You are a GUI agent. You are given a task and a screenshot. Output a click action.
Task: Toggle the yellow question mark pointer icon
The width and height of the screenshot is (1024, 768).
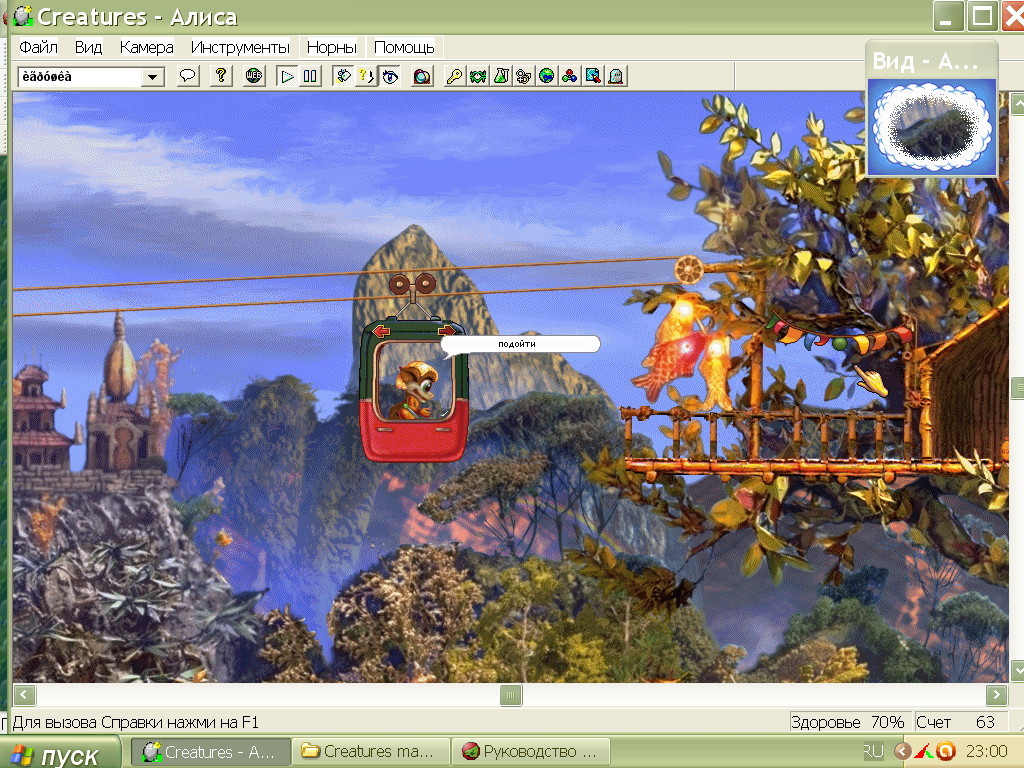click(x=366, y=76)
